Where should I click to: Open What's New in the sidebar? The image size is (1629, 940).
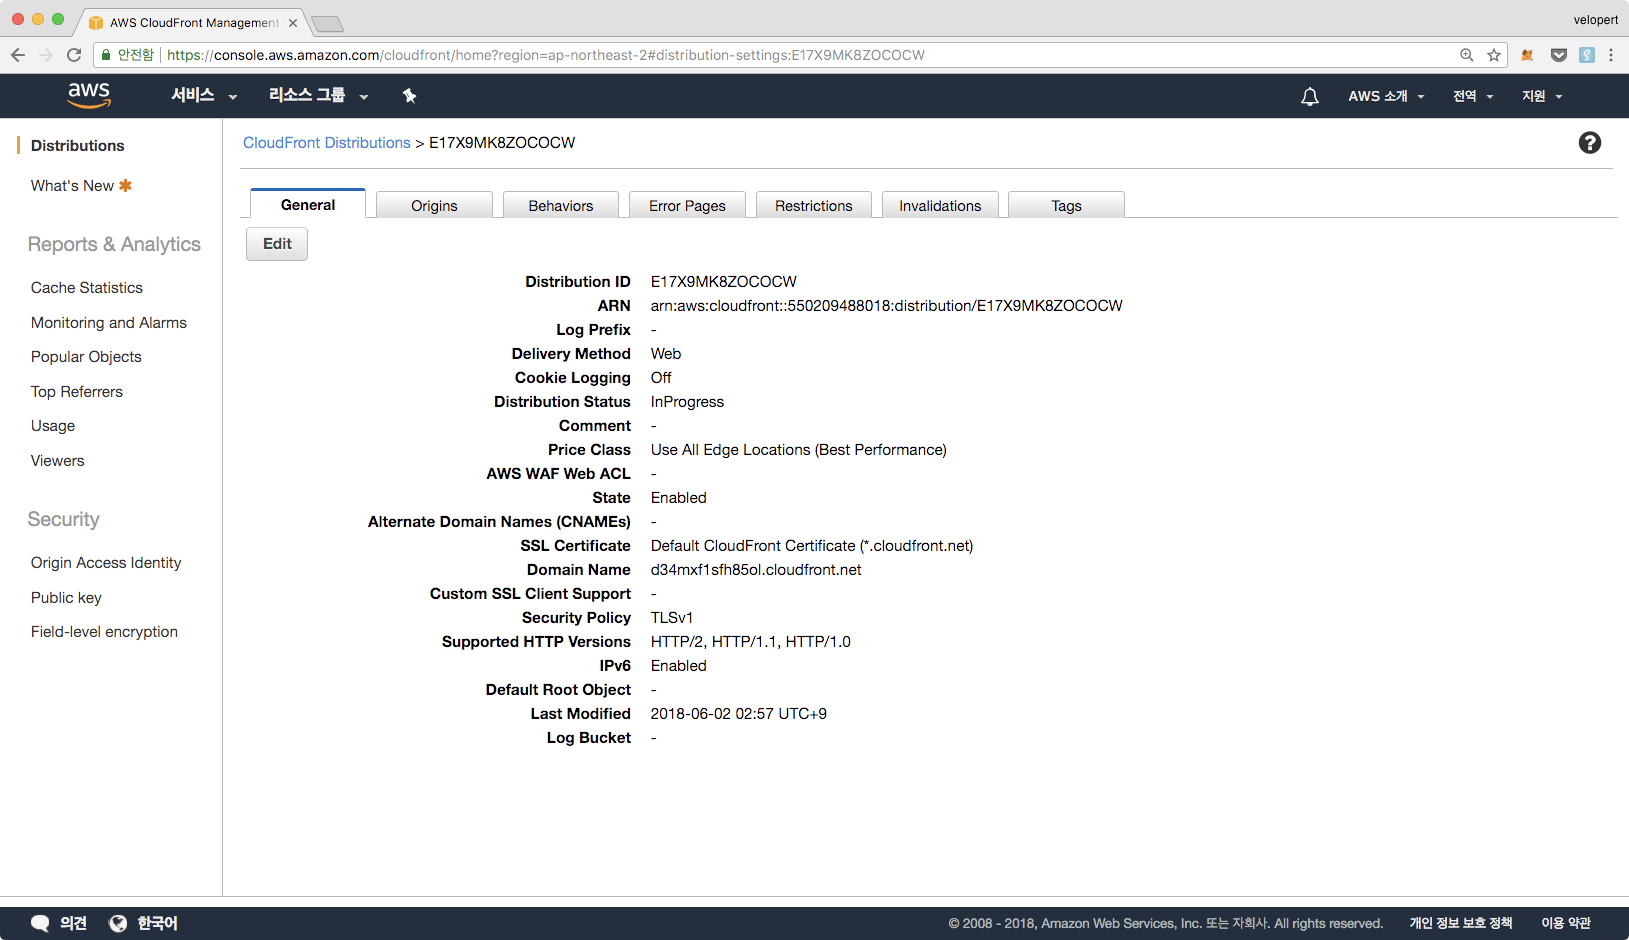[x=72, y=186]
